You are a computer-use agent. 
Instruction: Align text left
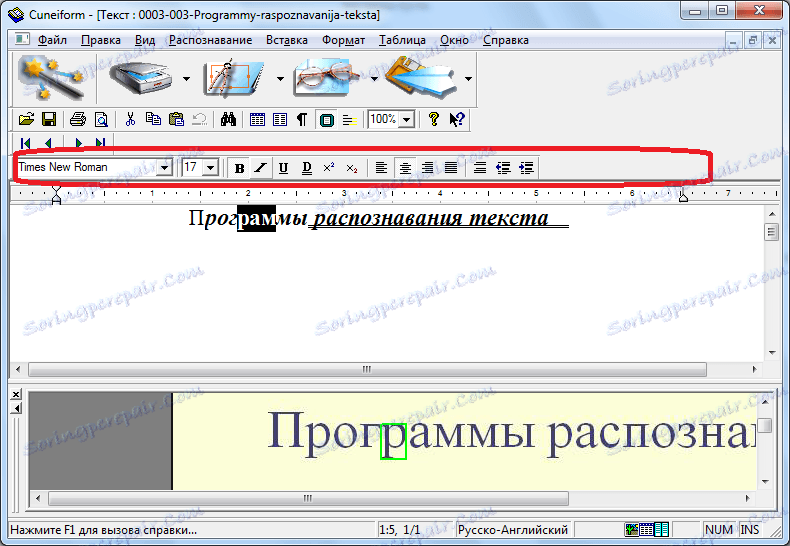(x=381, y=168)
